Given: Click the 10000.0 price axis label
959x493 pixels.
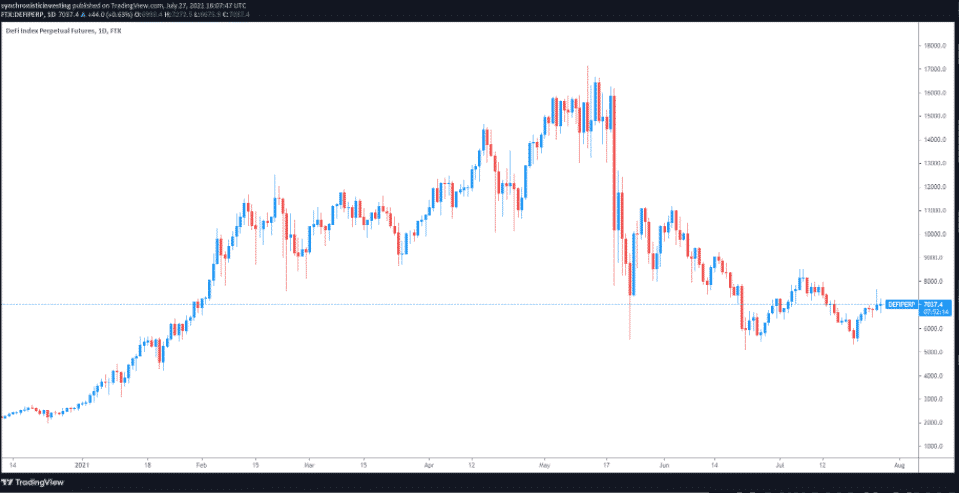Looking at the screenshot, I should (x=937, y=234).
